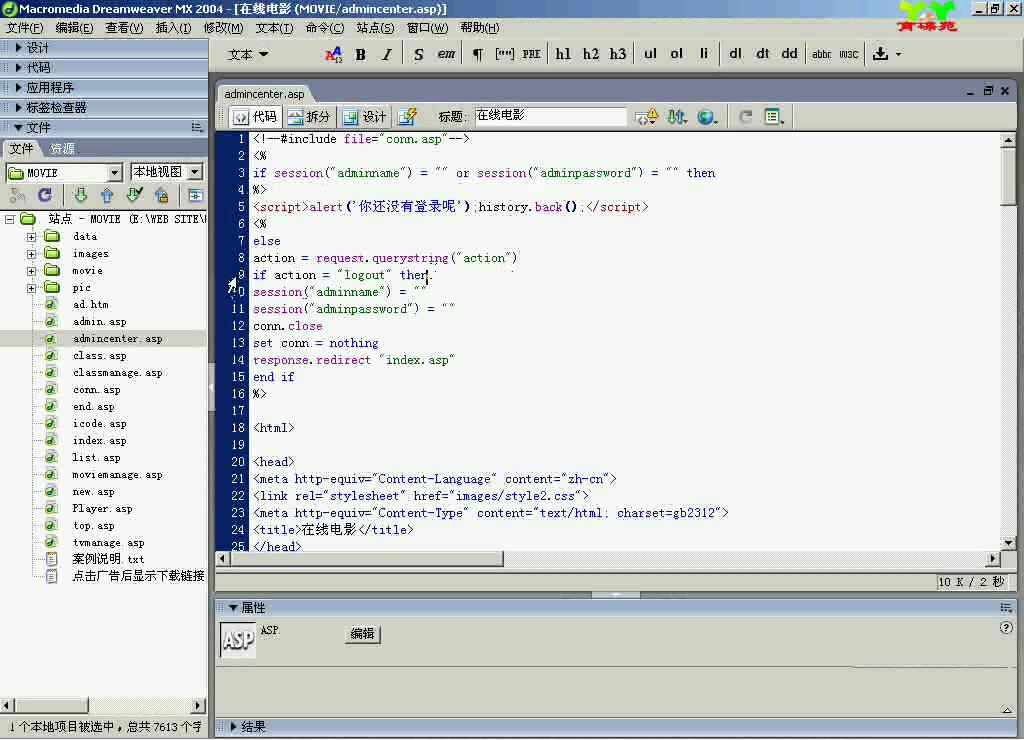Expand the Files panel to full view
Image resolution: width=1024 pixels, height=740 pixels.
point(195,195)
